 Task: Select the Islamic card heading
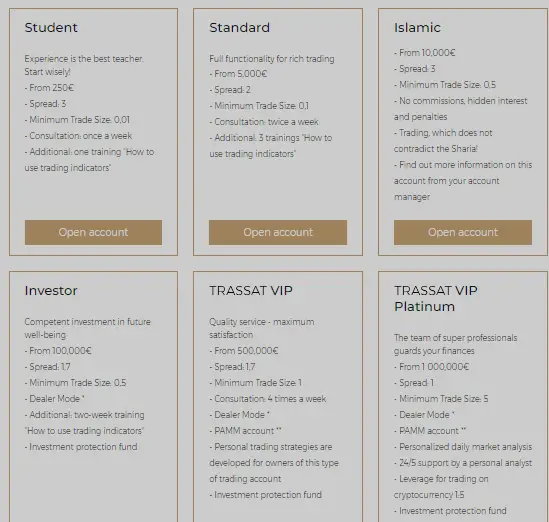point(417,28)
